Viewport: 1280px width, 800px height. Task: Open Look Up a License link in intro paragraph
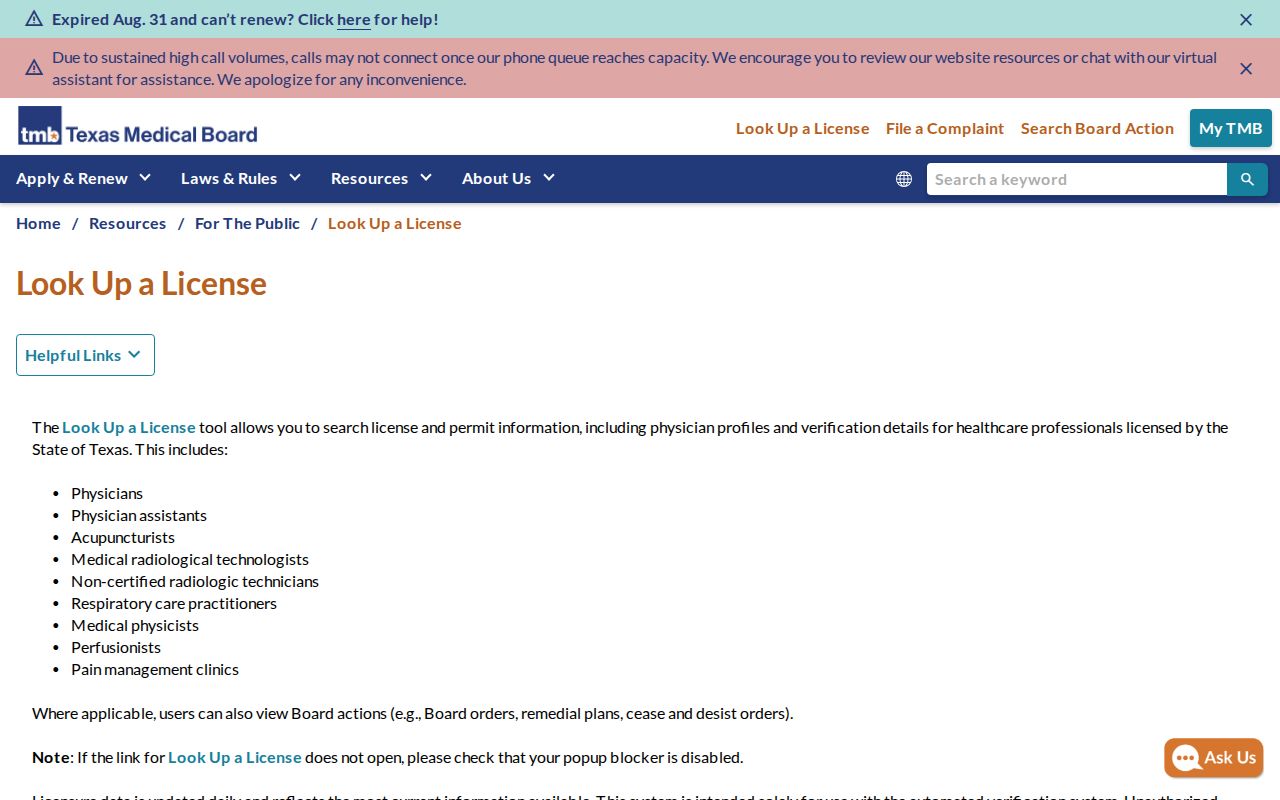129,427
